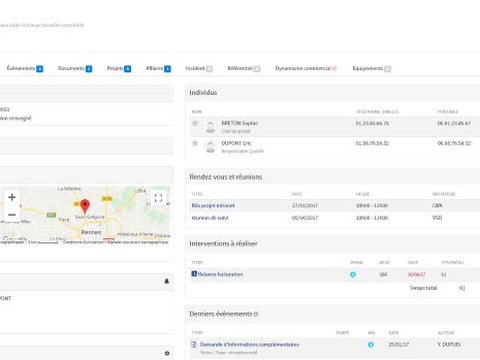Click the Rennes label on the map
This screenshot has height=360, width=480.
click(91, 232)
